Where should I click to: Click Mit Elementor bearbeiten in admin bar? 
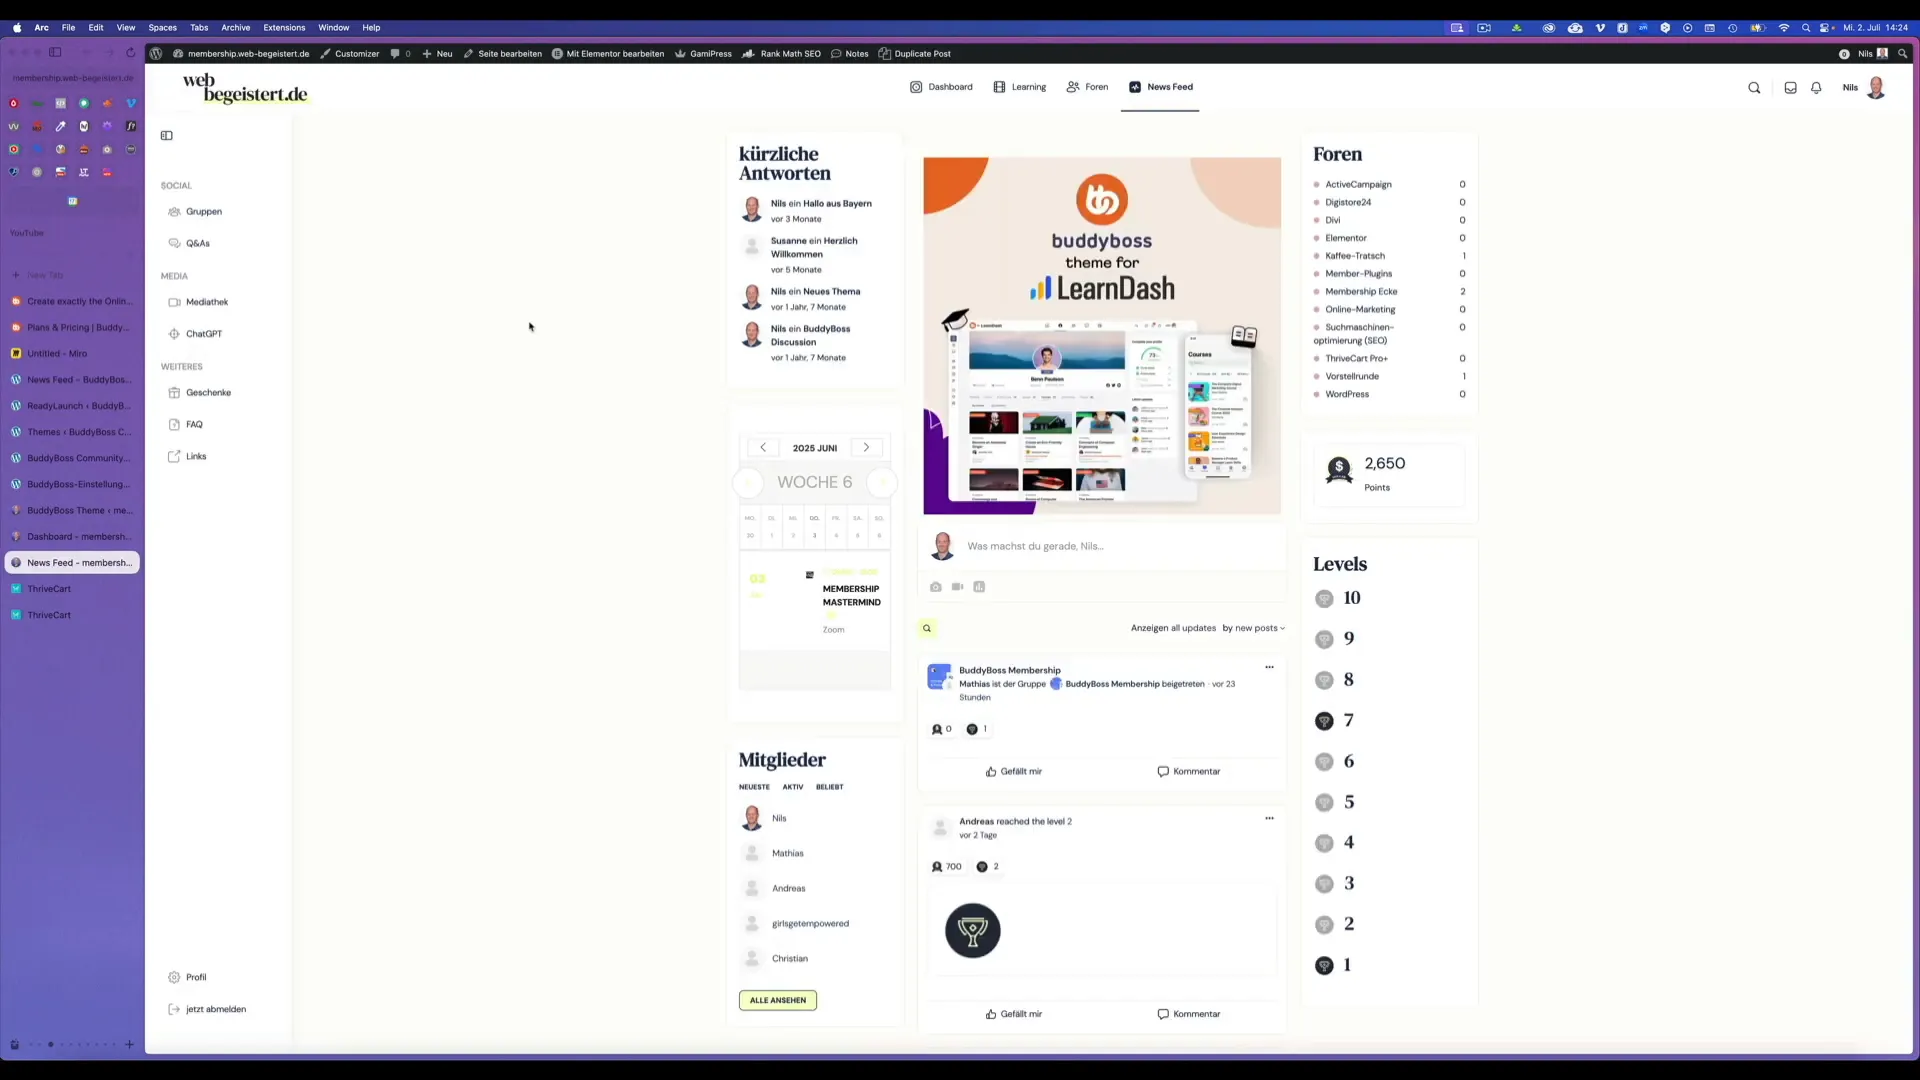pos(608,54)
